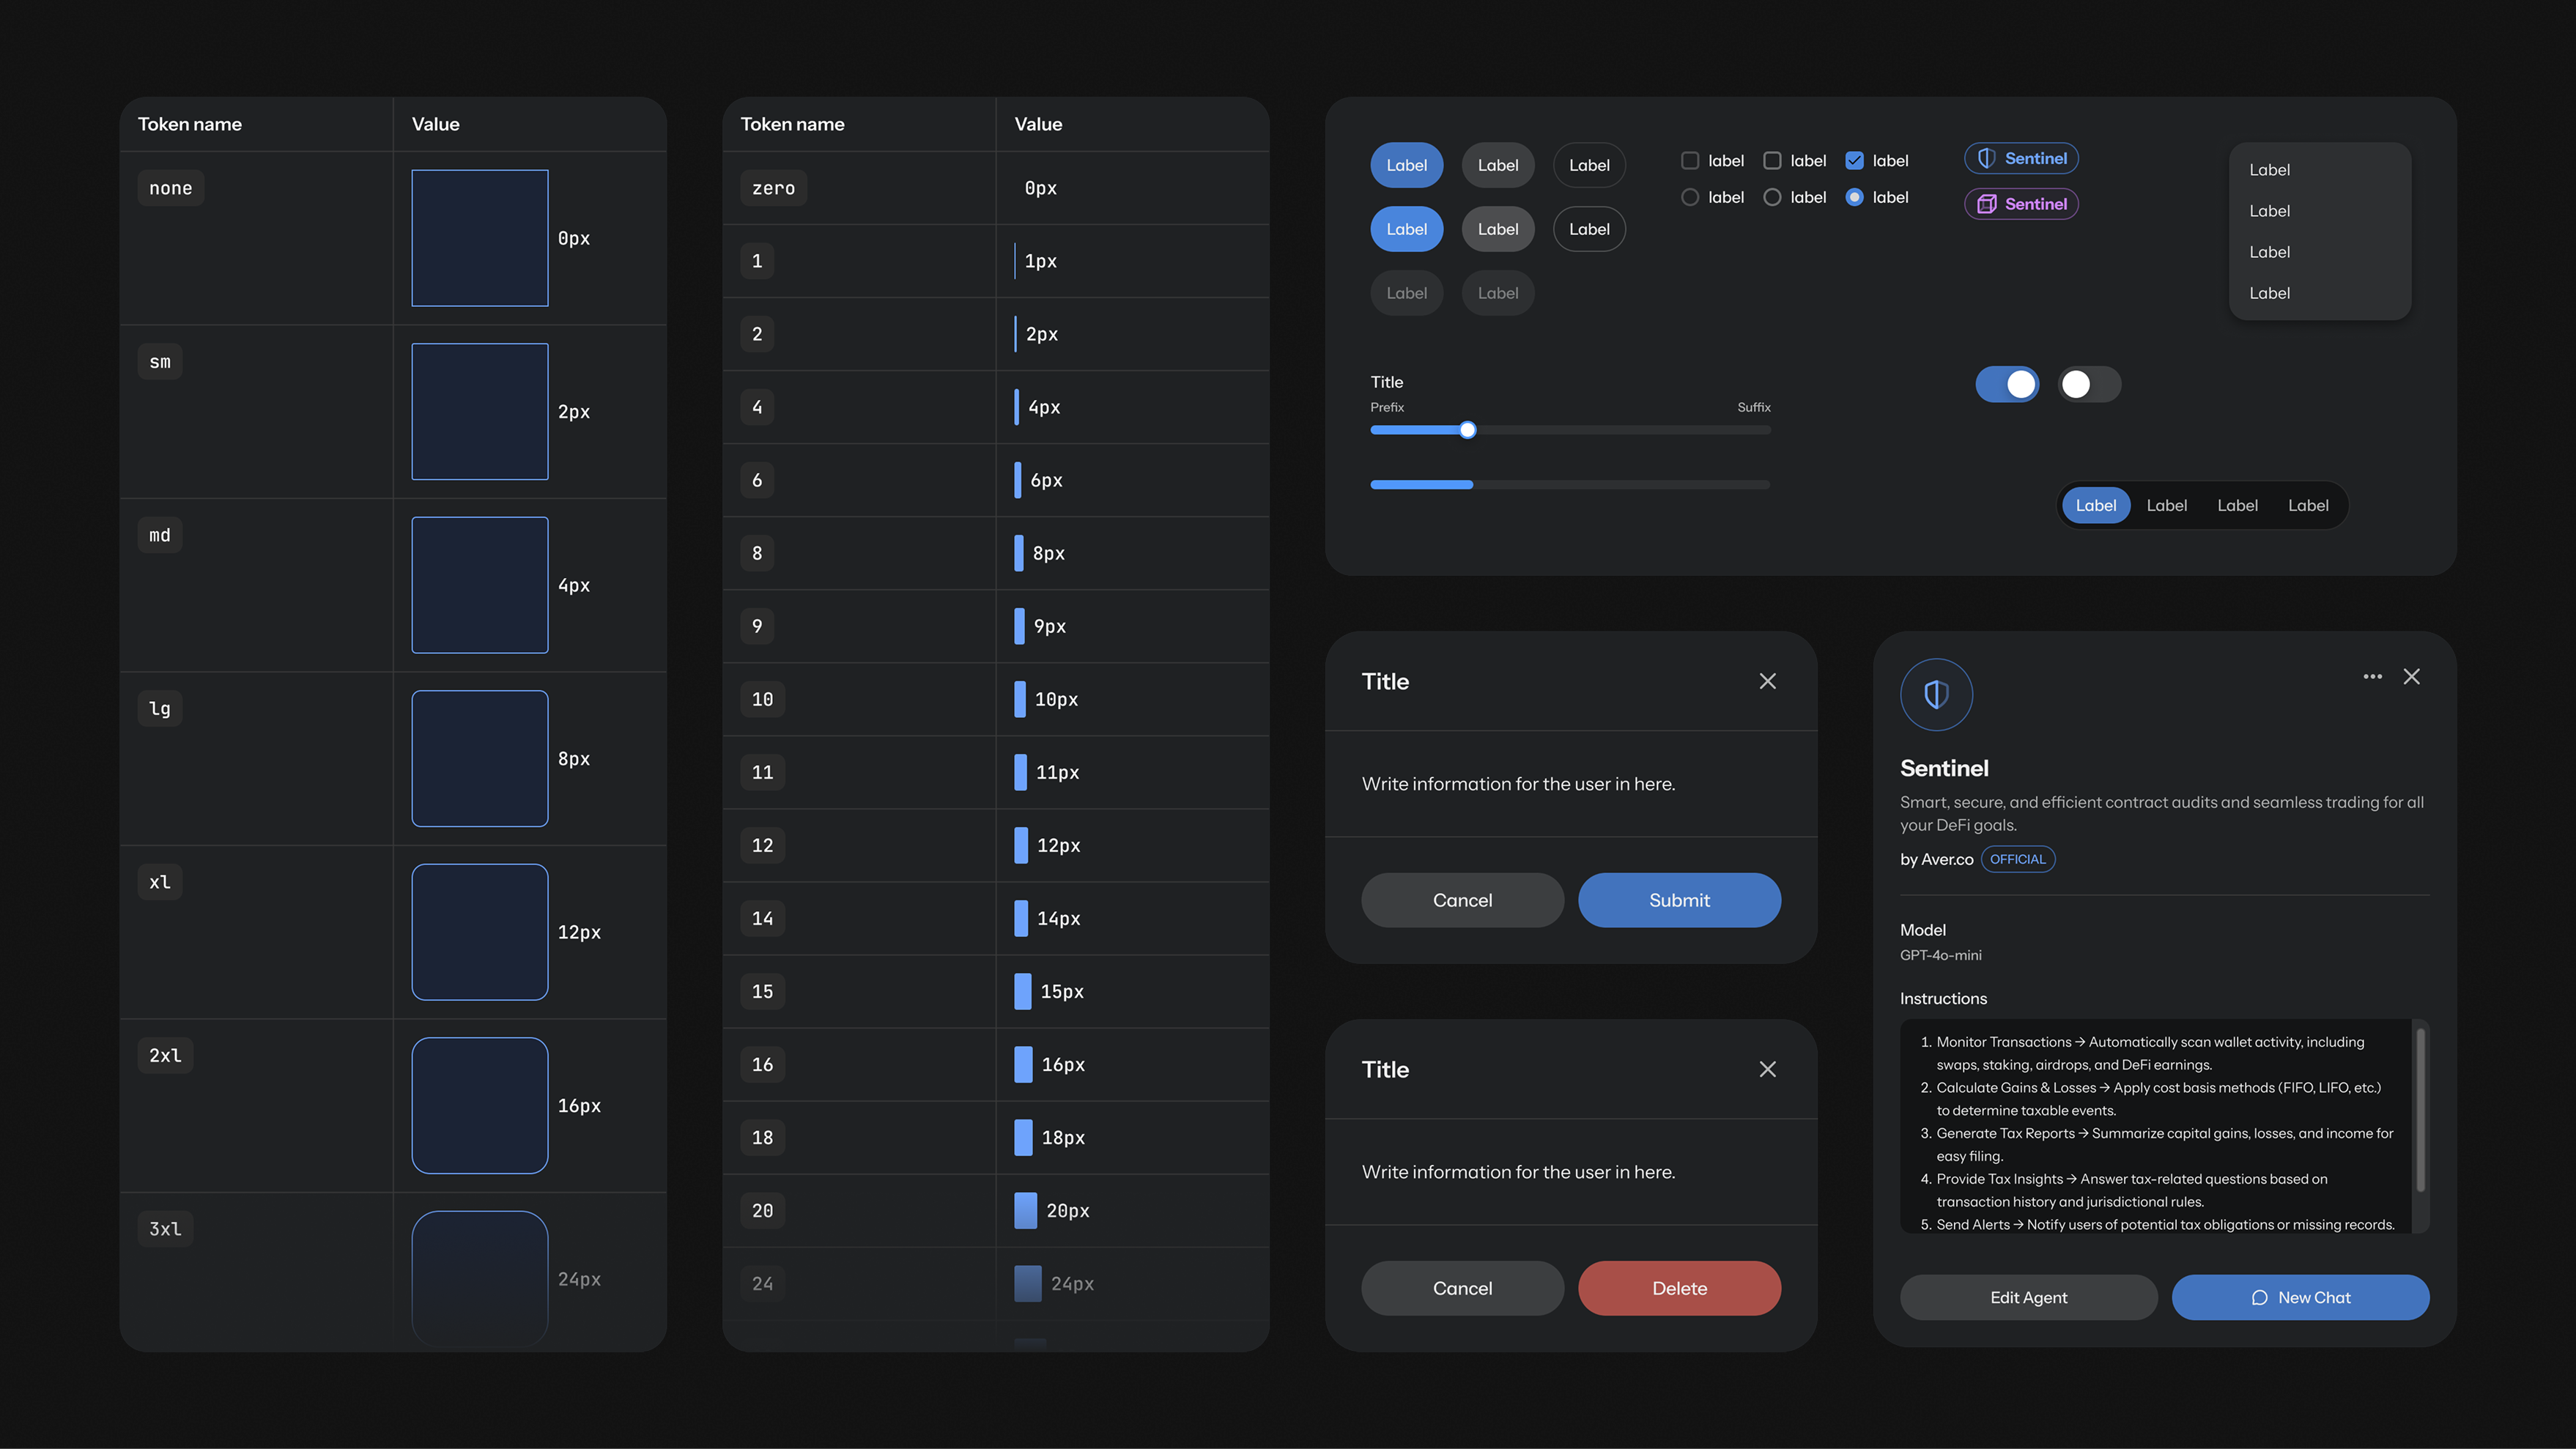
Task: Click the 'GPT-4o-mini' model value
Action: pyautogui.click(x=1940, y=955)
